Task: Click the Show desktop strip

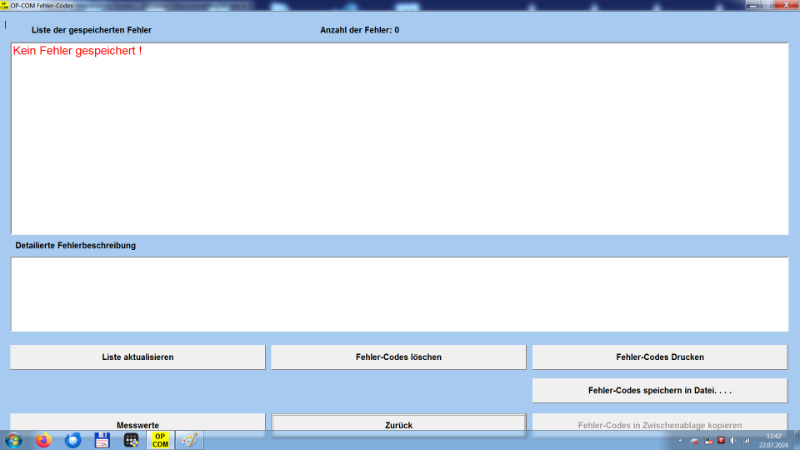Action: click(796, 440)
